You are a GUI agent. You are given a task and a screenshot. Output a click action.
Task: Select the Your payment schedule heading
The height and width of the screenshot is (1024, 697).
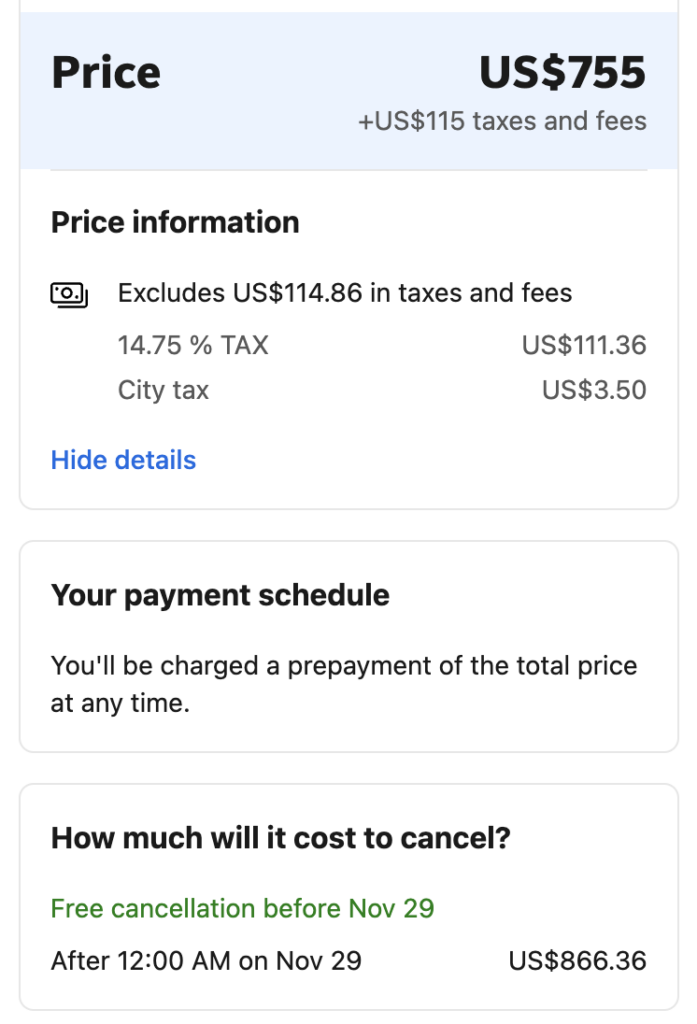tap(220, 595)
